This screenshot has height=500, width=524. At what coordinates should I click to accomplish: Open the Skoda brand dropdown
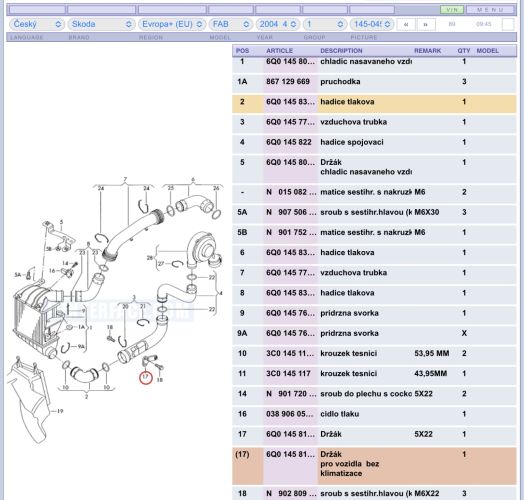(x=101, y=24)
